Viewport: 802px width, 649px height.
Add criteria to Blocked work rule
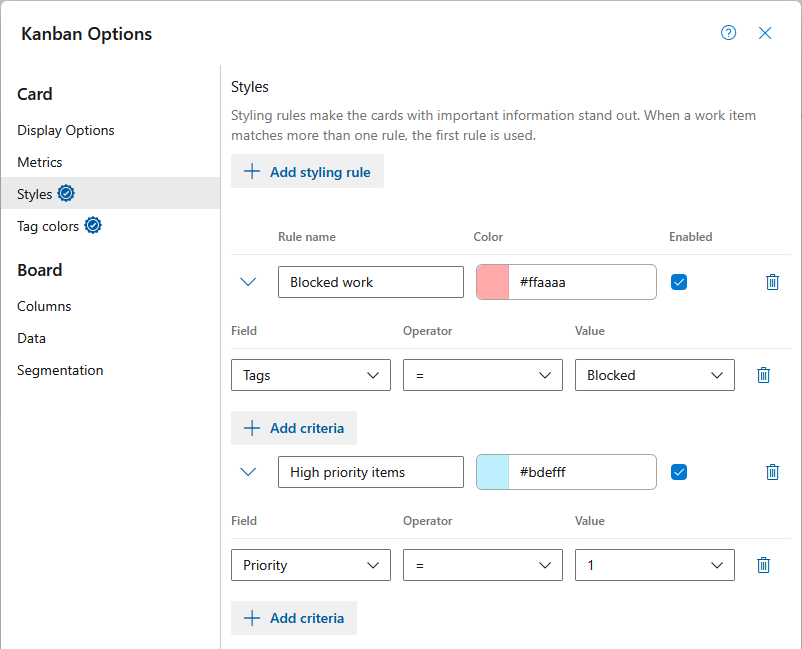point(294,428)
